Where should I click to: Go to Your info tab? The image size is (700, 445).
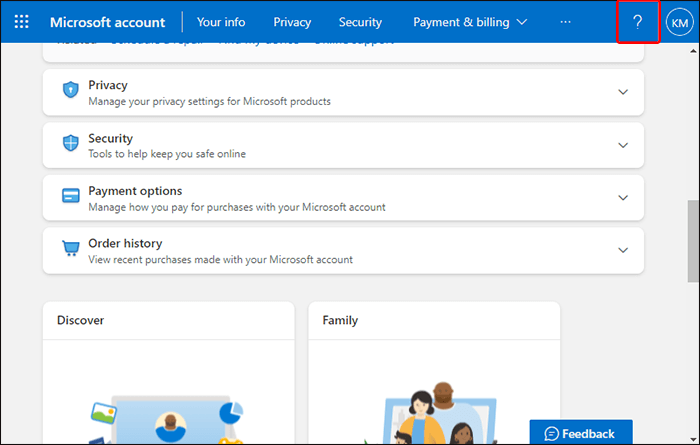[221, 22]
